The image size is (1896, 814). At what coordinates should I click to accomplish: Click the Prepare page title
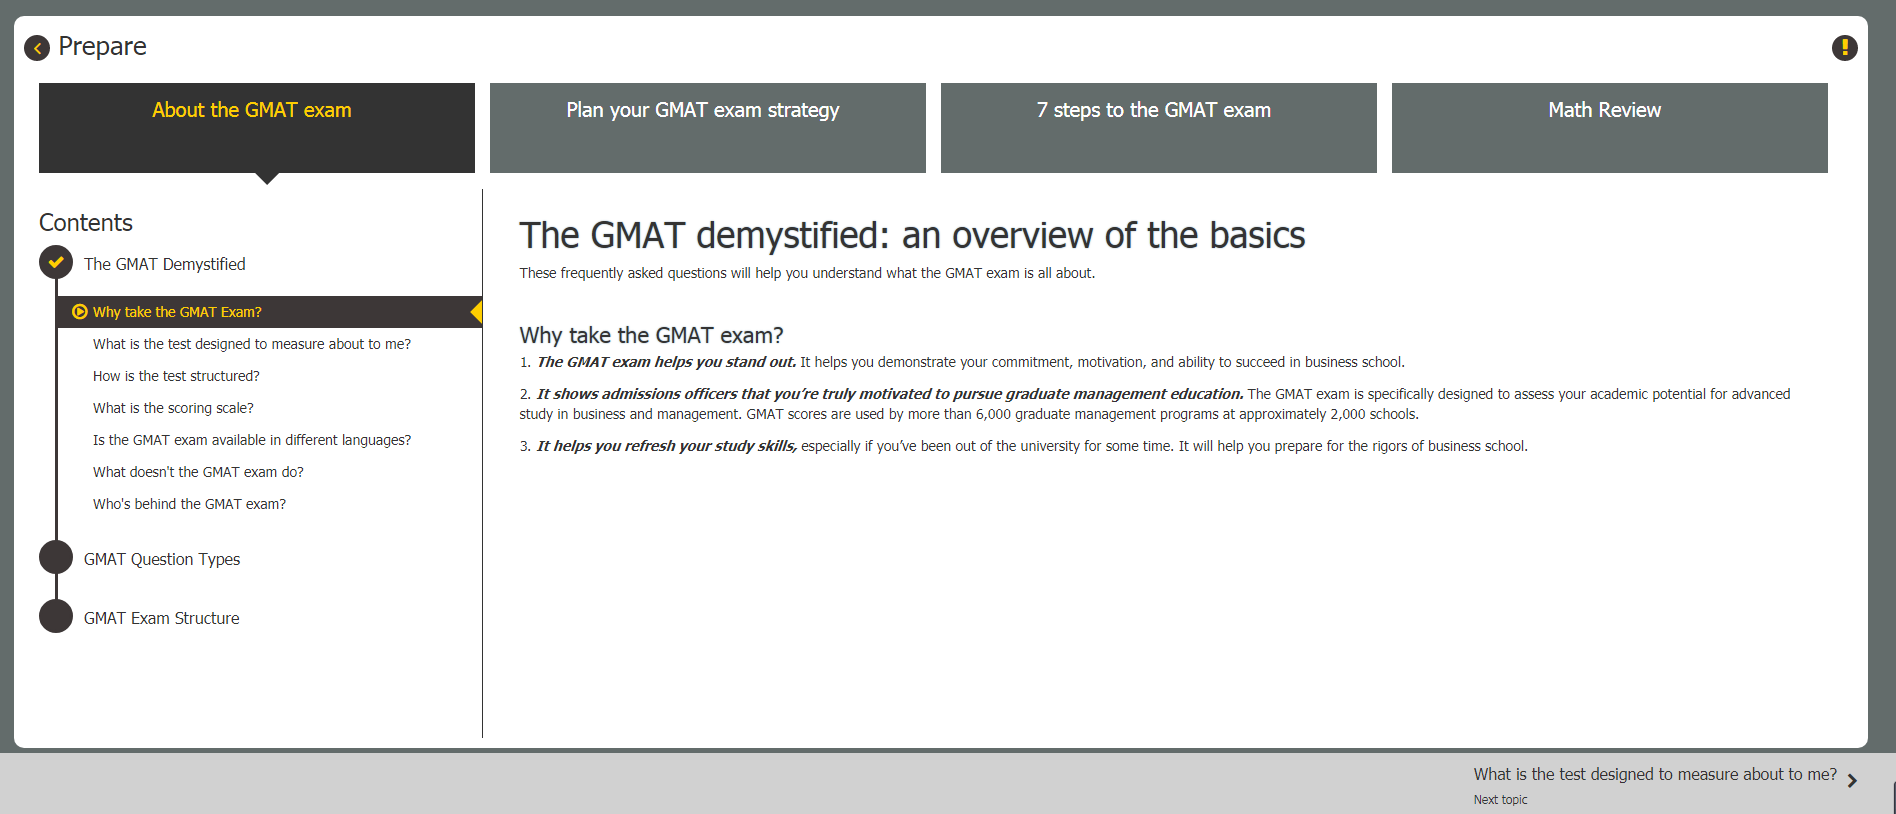102,47
